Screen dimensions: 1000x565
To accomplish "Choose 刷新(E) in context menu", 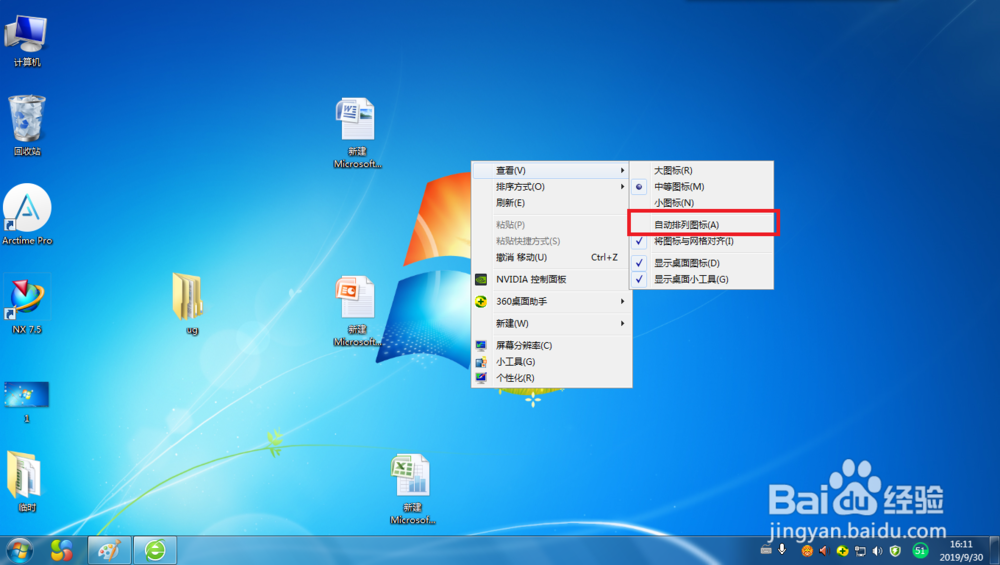I will click(552, 203).
